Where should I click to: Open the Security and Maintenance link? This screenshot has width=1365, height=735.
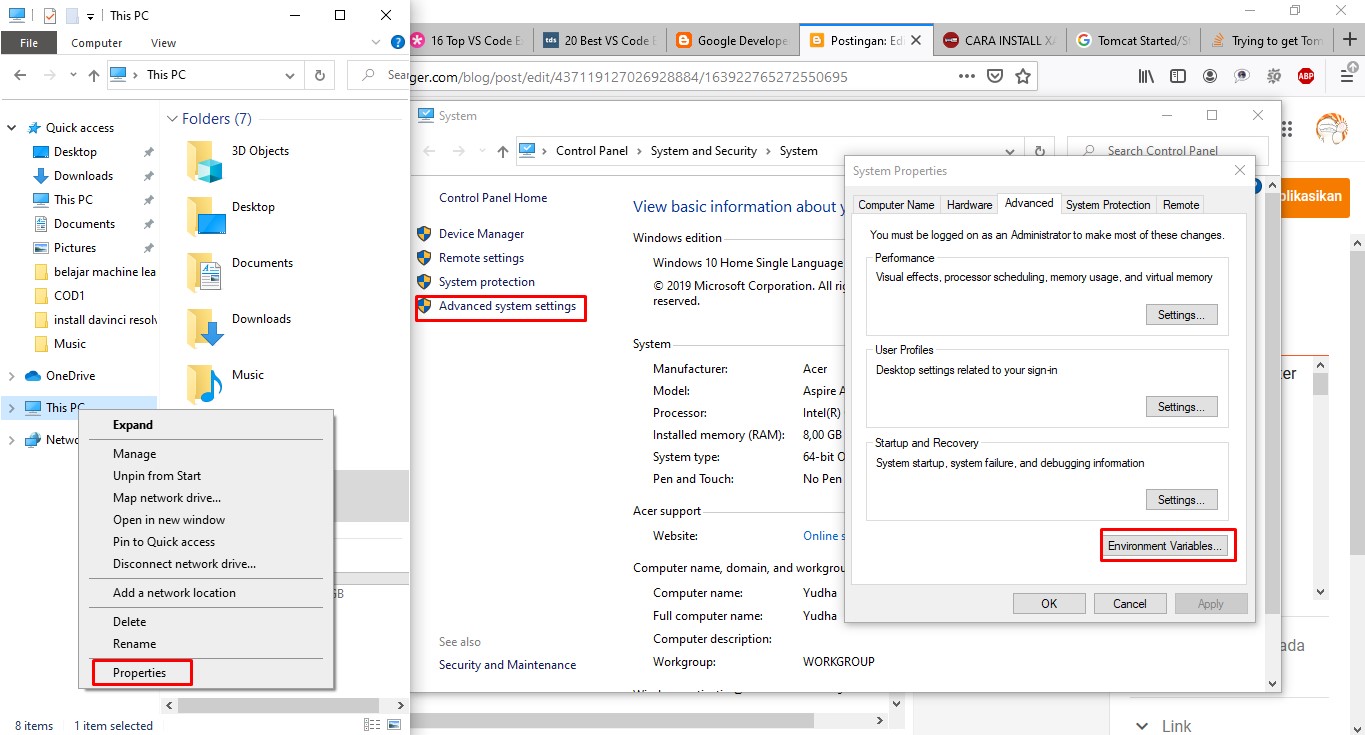[509, 664]
